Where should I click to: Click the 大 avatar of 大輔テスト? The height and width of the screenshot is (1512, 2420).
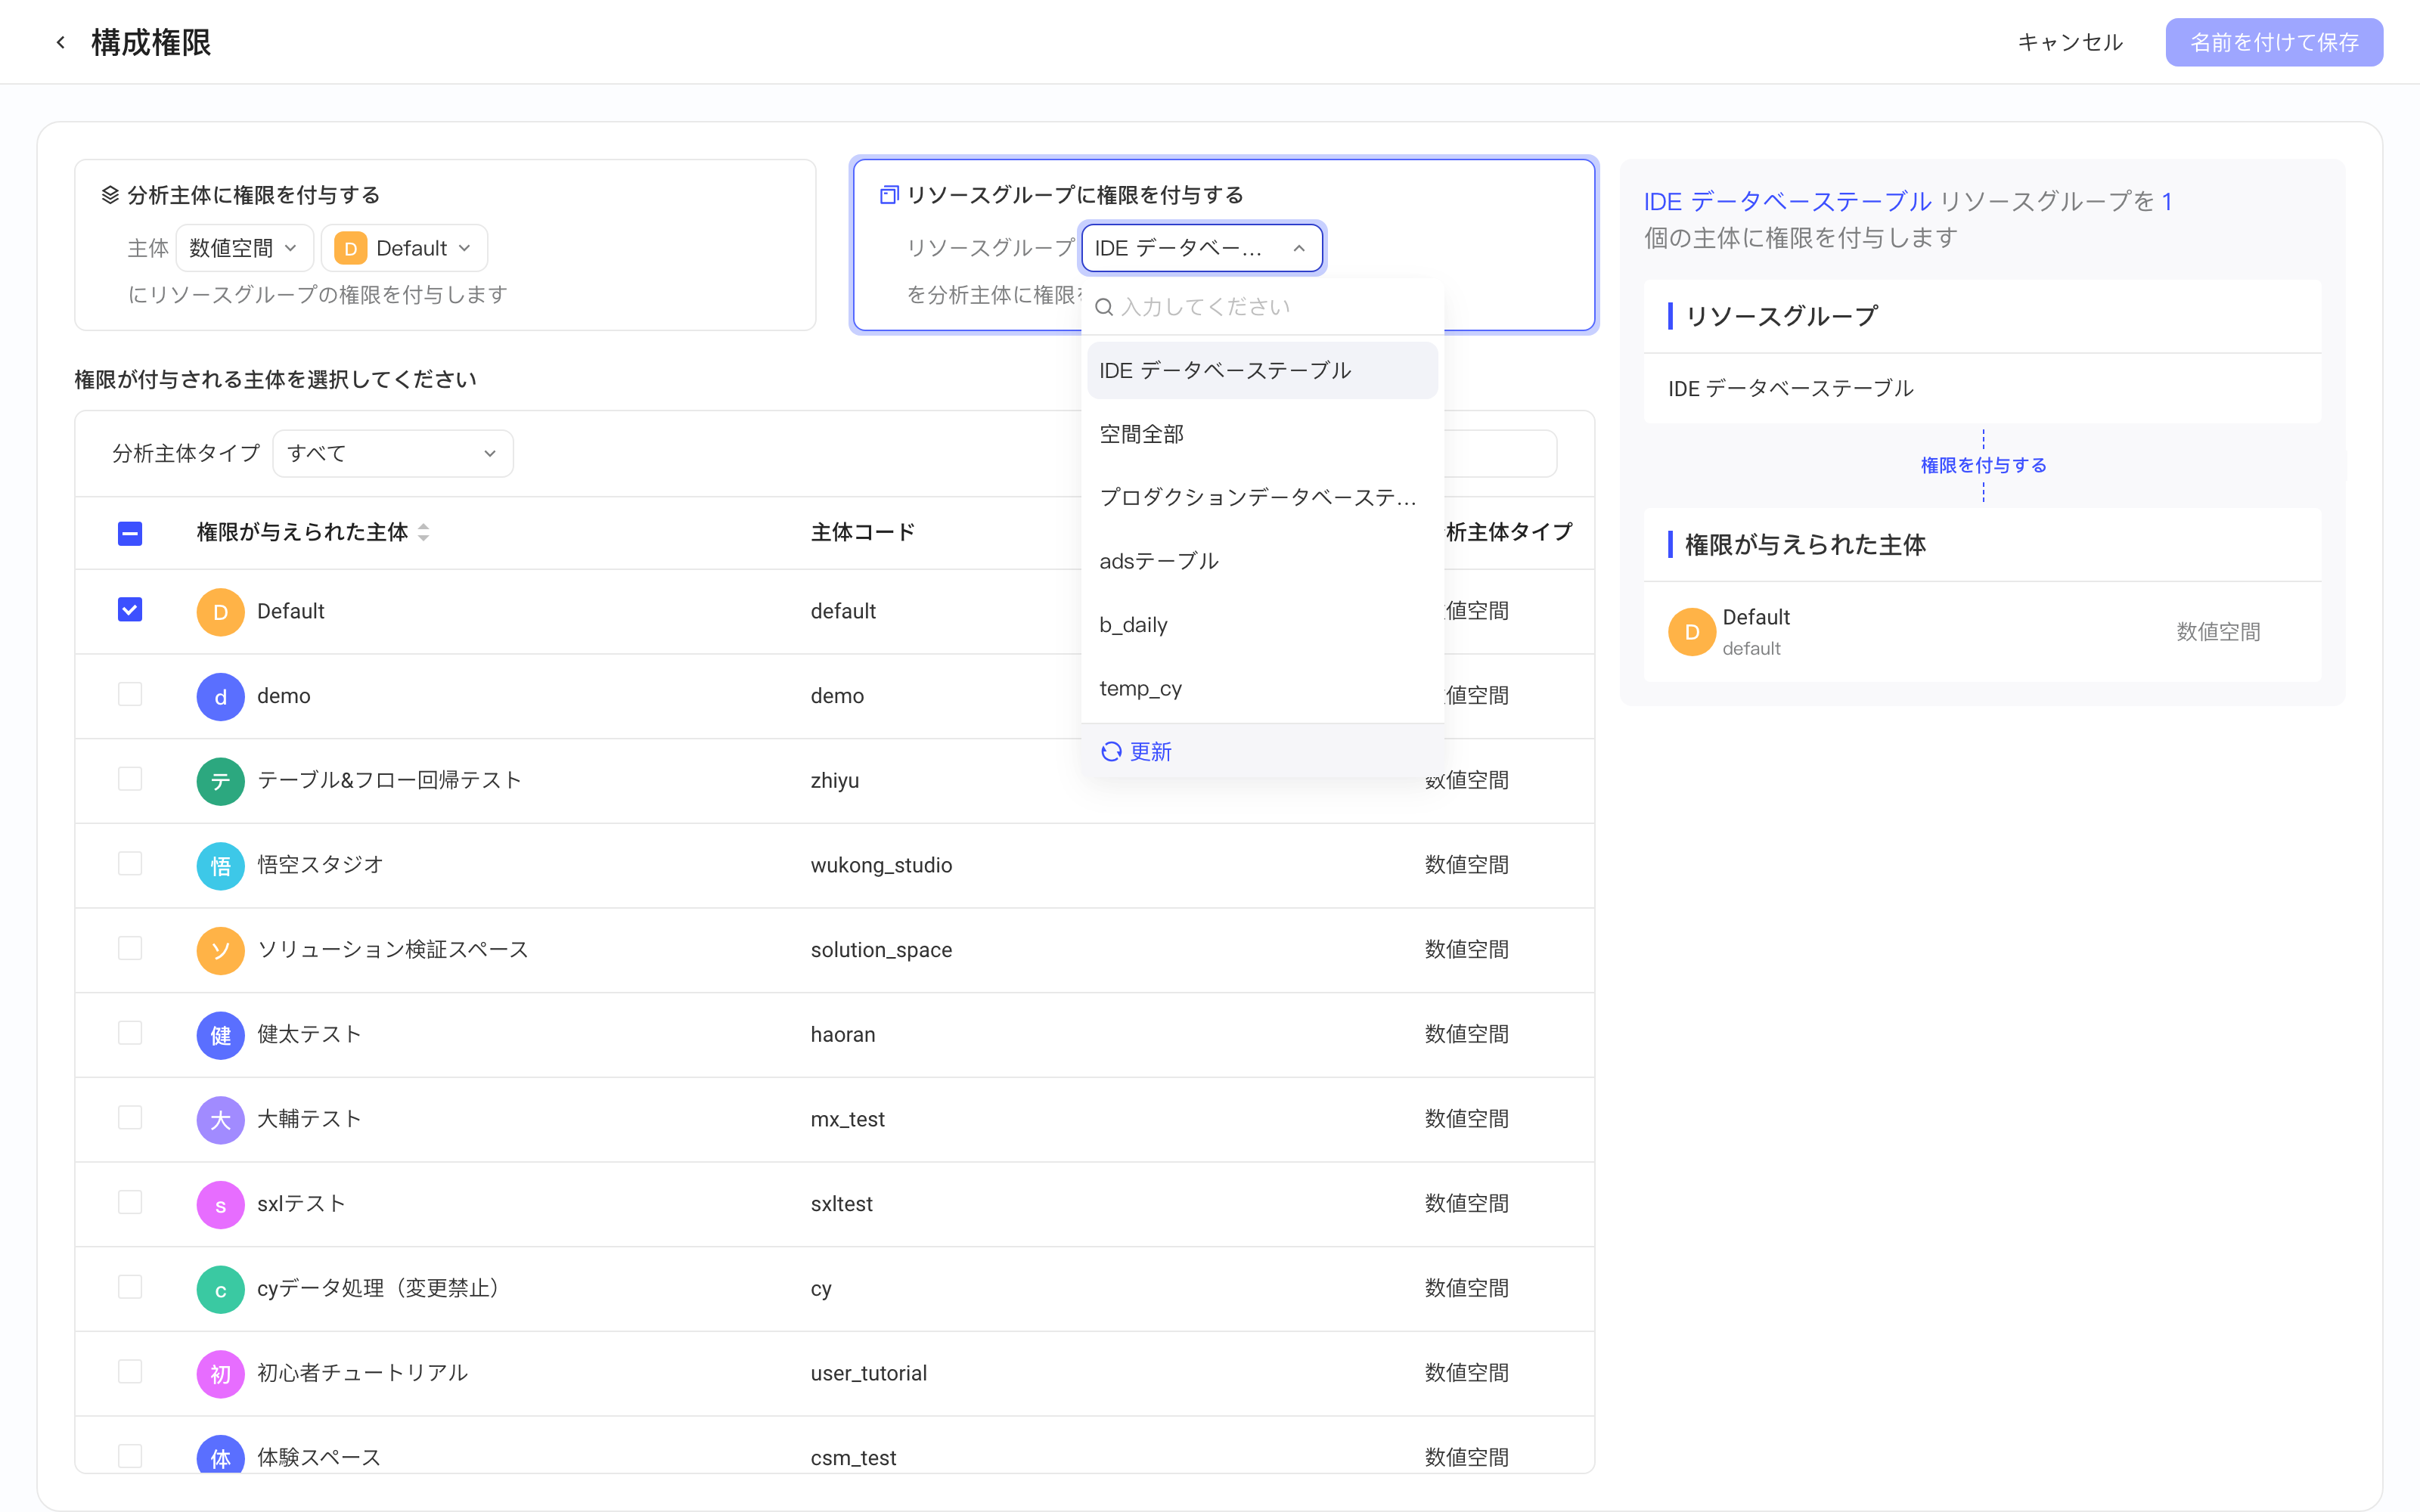click(220, 1120)
